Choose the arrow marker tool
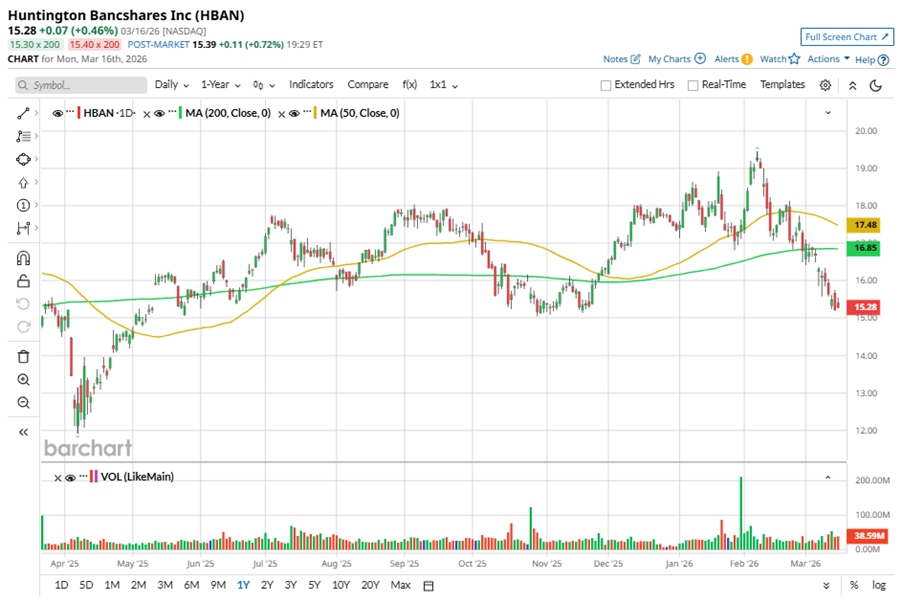The height and width of the screenshot is (603, 902). click(x=23, y=182)
